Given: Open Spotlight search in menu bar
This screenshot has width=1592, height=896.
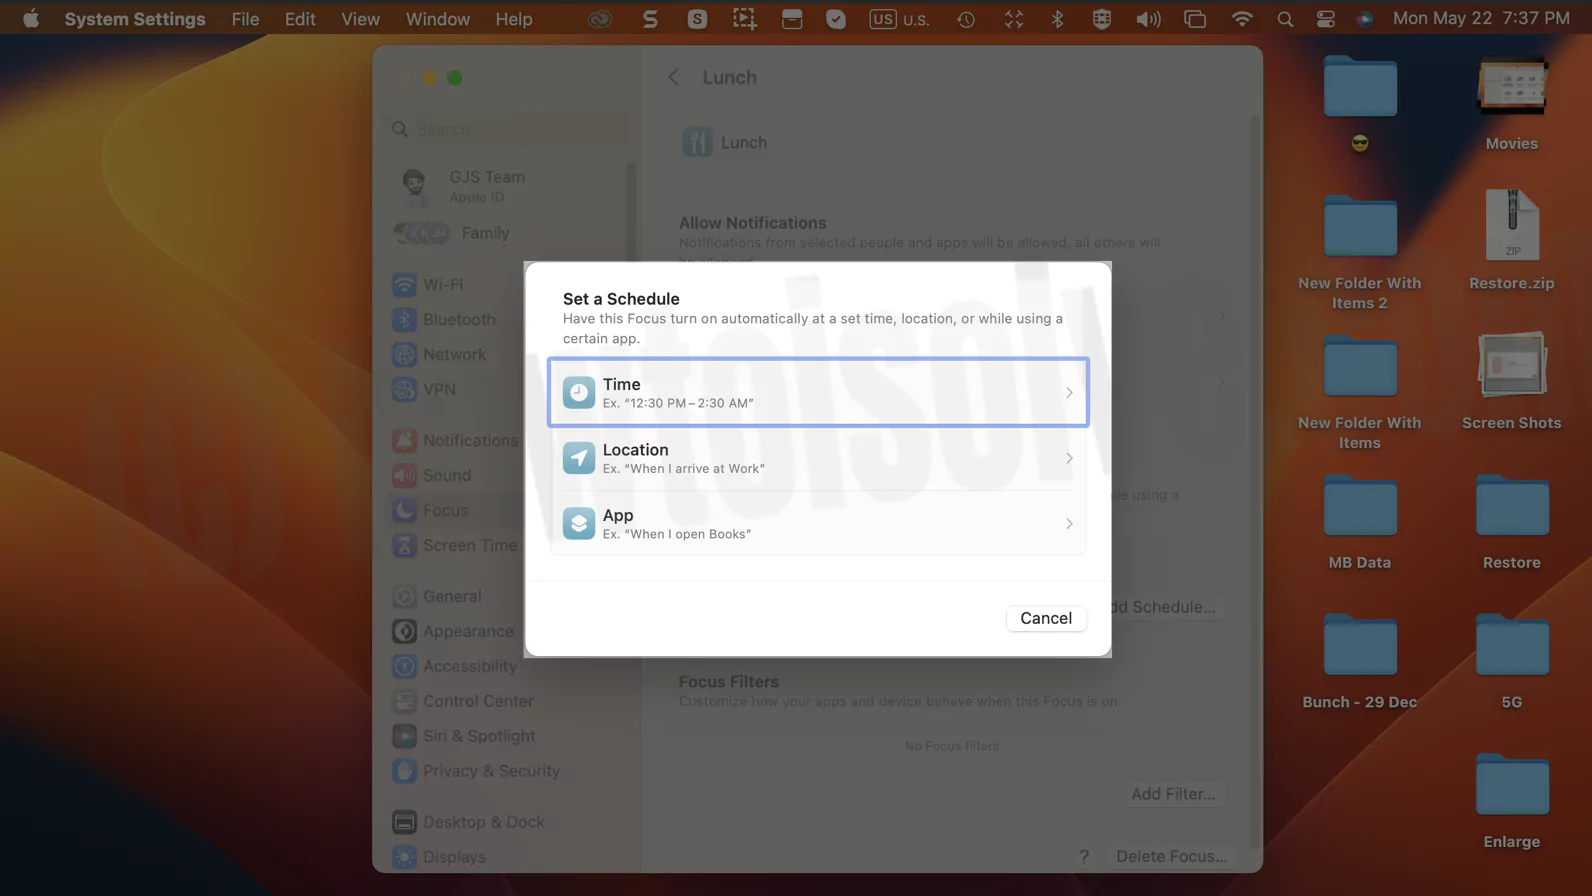Looking at the screenshot, I should (1285, 19).
